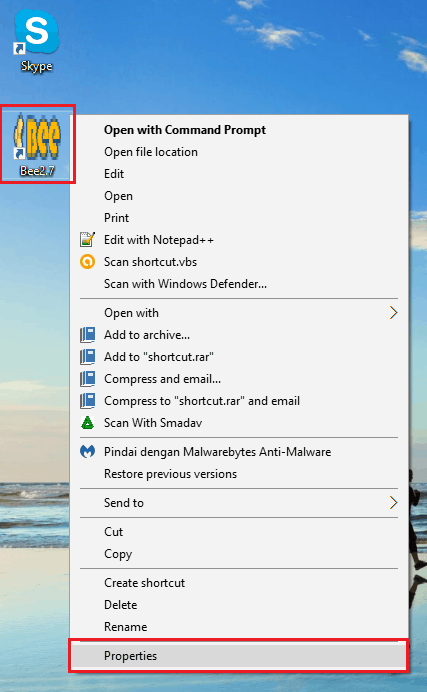Screen dimensions: 427x692
Task: Click the WinRAR icon beside Compress and email...
Action: [x=87, y=379]
